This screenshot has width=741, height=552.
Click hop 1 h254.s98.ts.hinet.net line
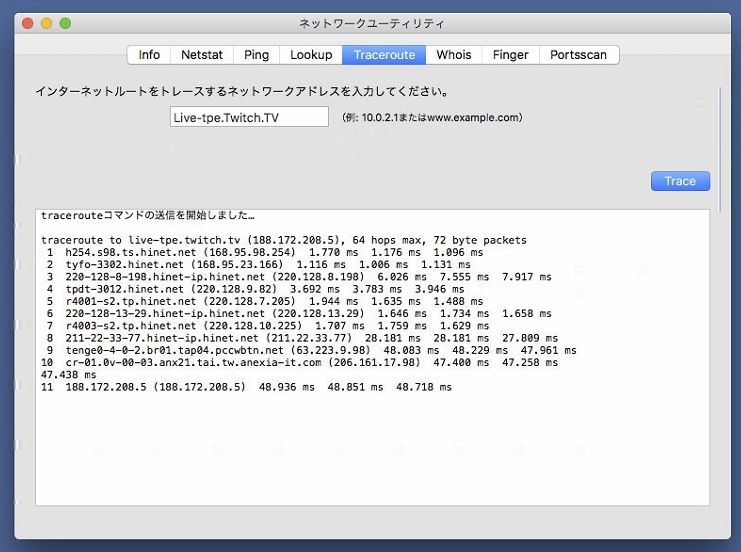click(x=264, y=252)
